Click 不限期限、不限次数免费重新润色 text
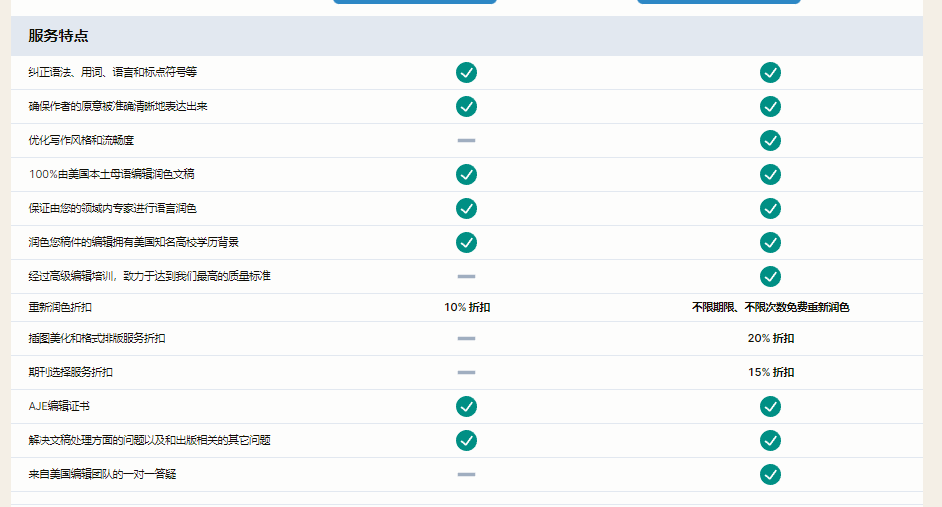 click(770, 308)
